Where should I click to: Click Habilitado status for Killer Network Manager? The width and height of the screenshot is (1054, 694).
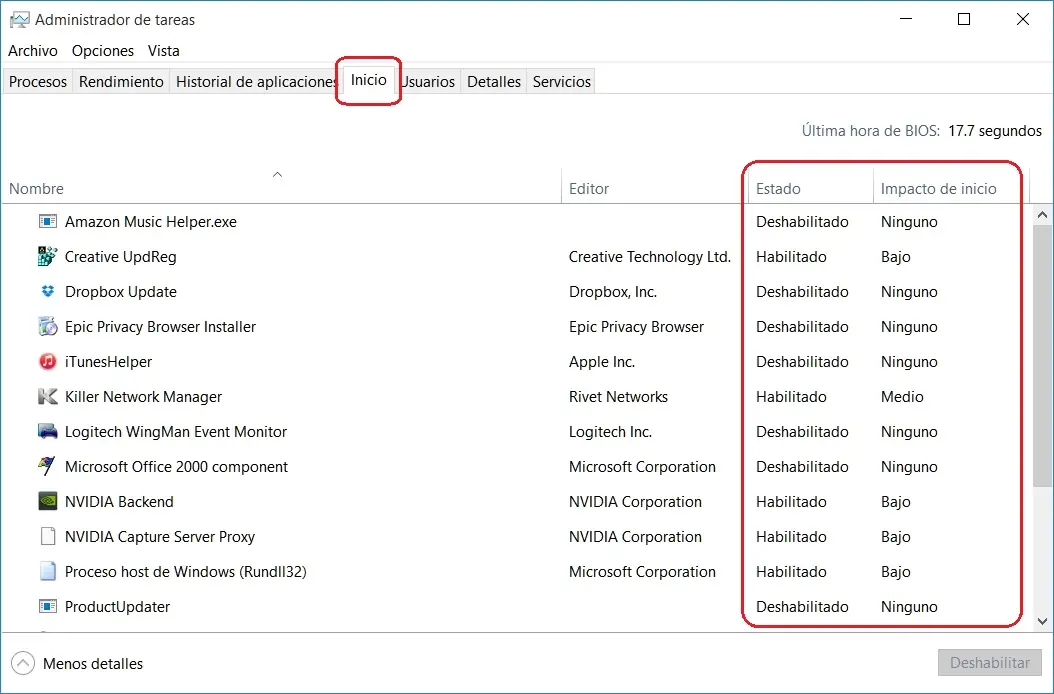click(x=791, y=397)
